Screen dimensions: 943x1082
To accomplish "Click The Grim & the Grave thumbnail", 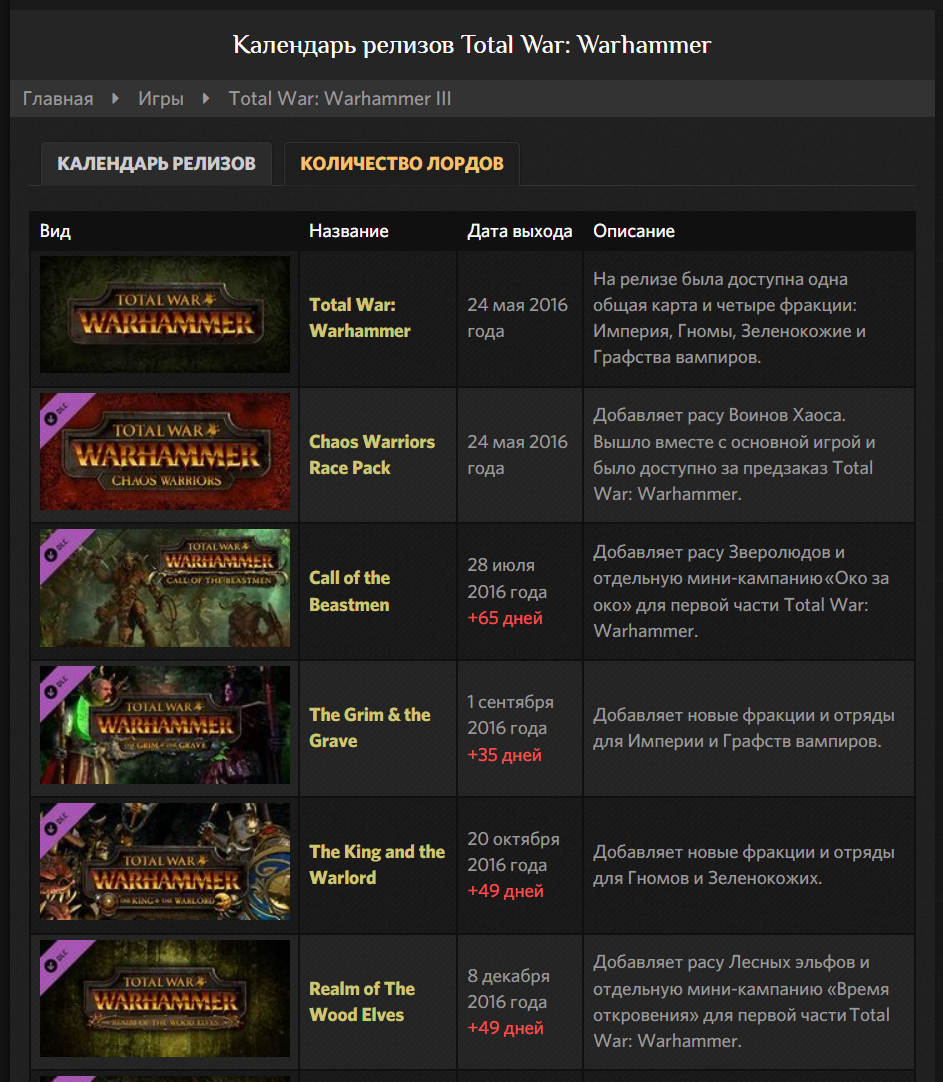I will [165, 725].
